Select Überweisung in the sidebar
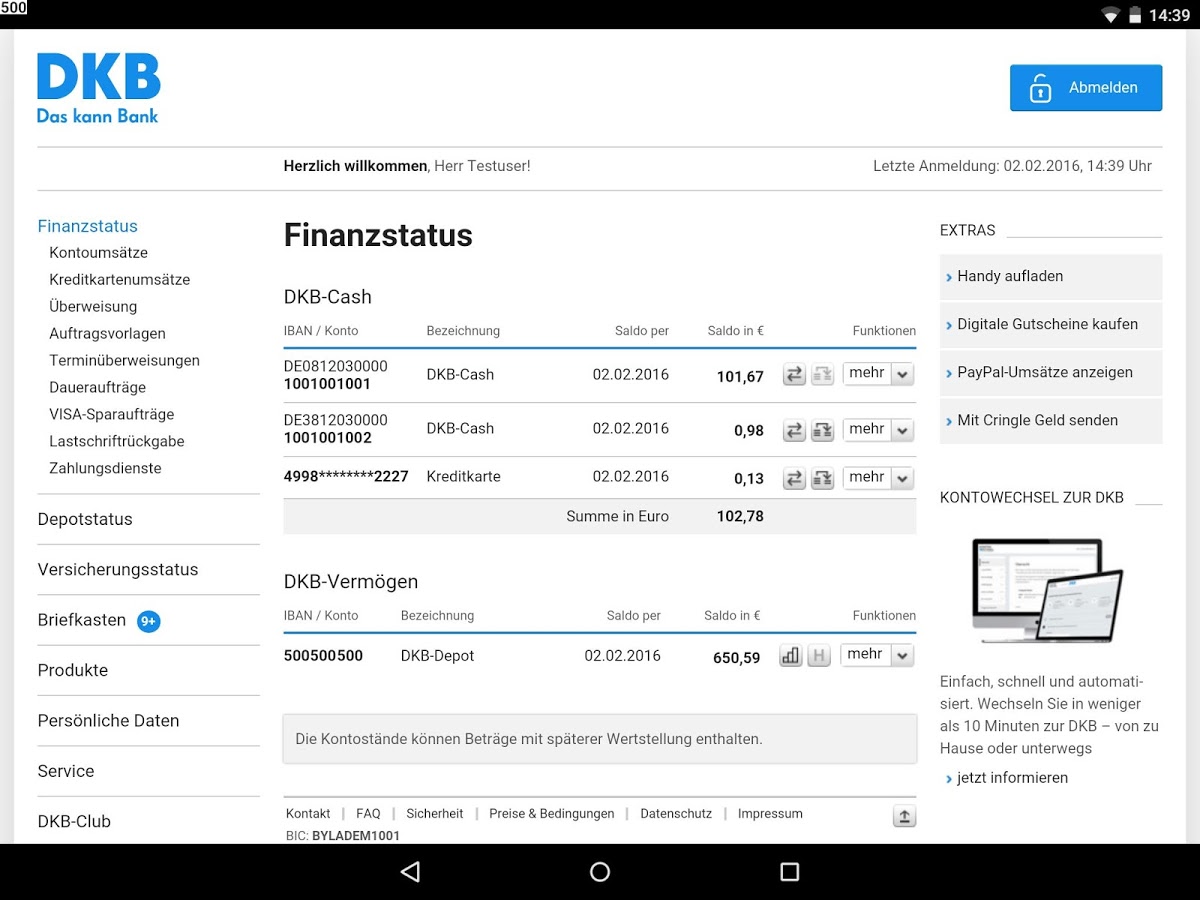 coord(93,307)
